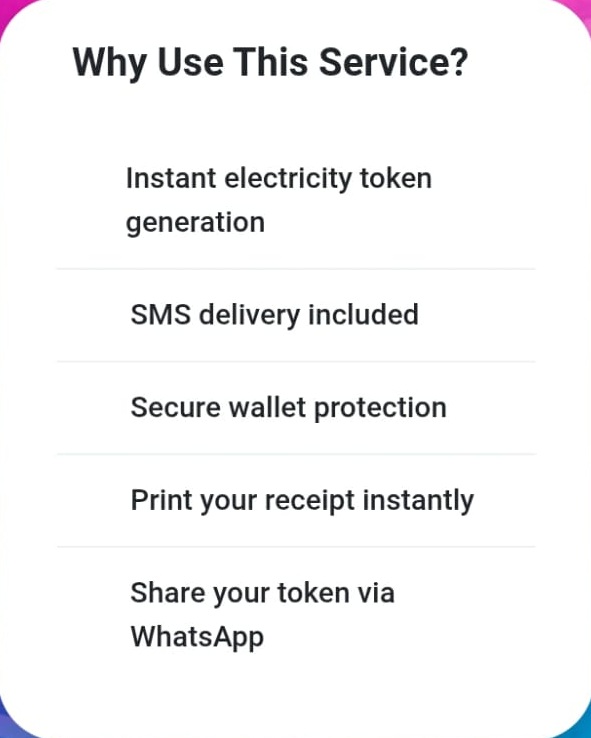
Task: Click the blue gradient corner at bottom right
Action: tap(583, 729)
